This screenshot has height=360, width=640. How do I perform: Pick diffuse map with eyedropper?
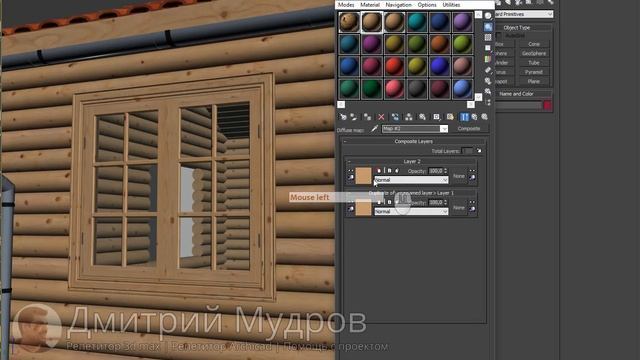click(374, 129)
